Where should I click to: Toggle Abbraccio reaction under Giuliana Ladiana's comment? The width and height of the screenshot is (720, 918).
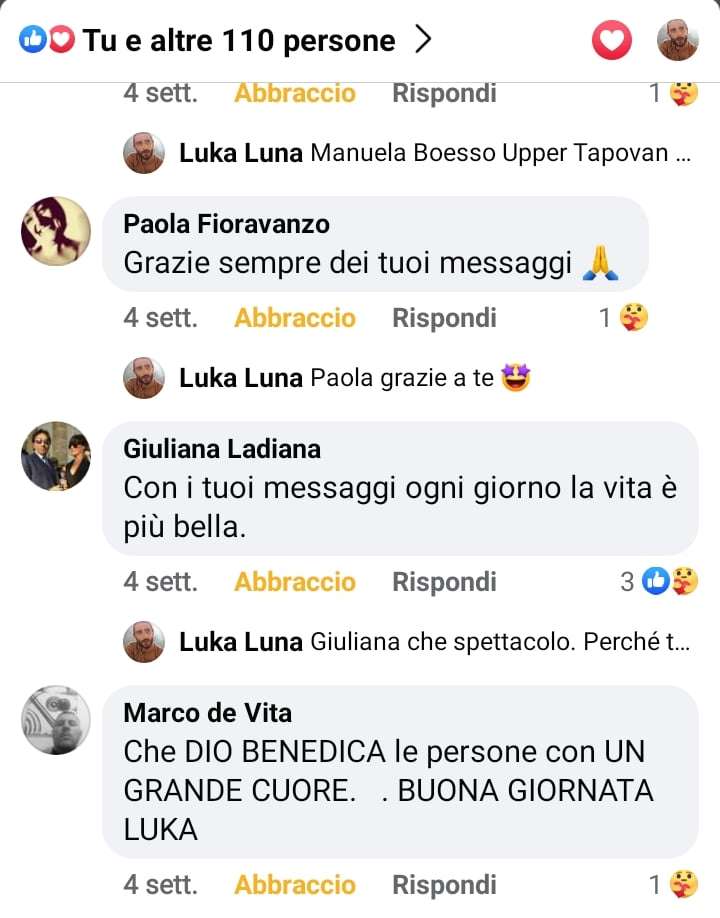295,582
